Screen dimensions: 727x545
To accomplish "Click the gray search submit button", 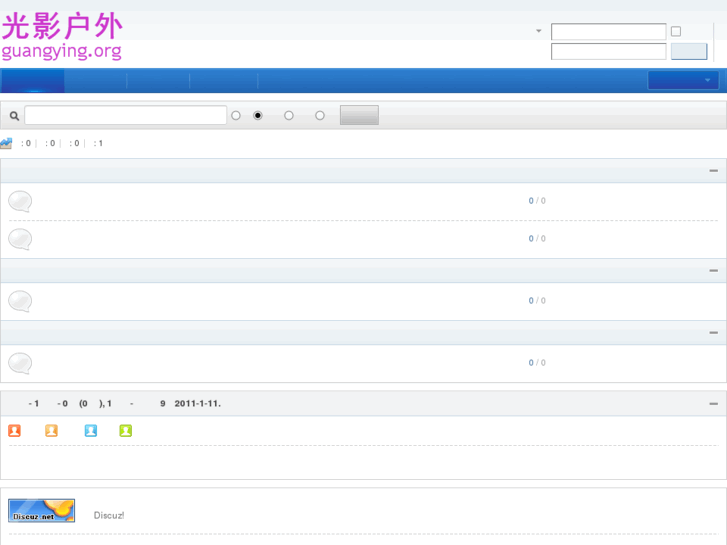I will 359,115.
